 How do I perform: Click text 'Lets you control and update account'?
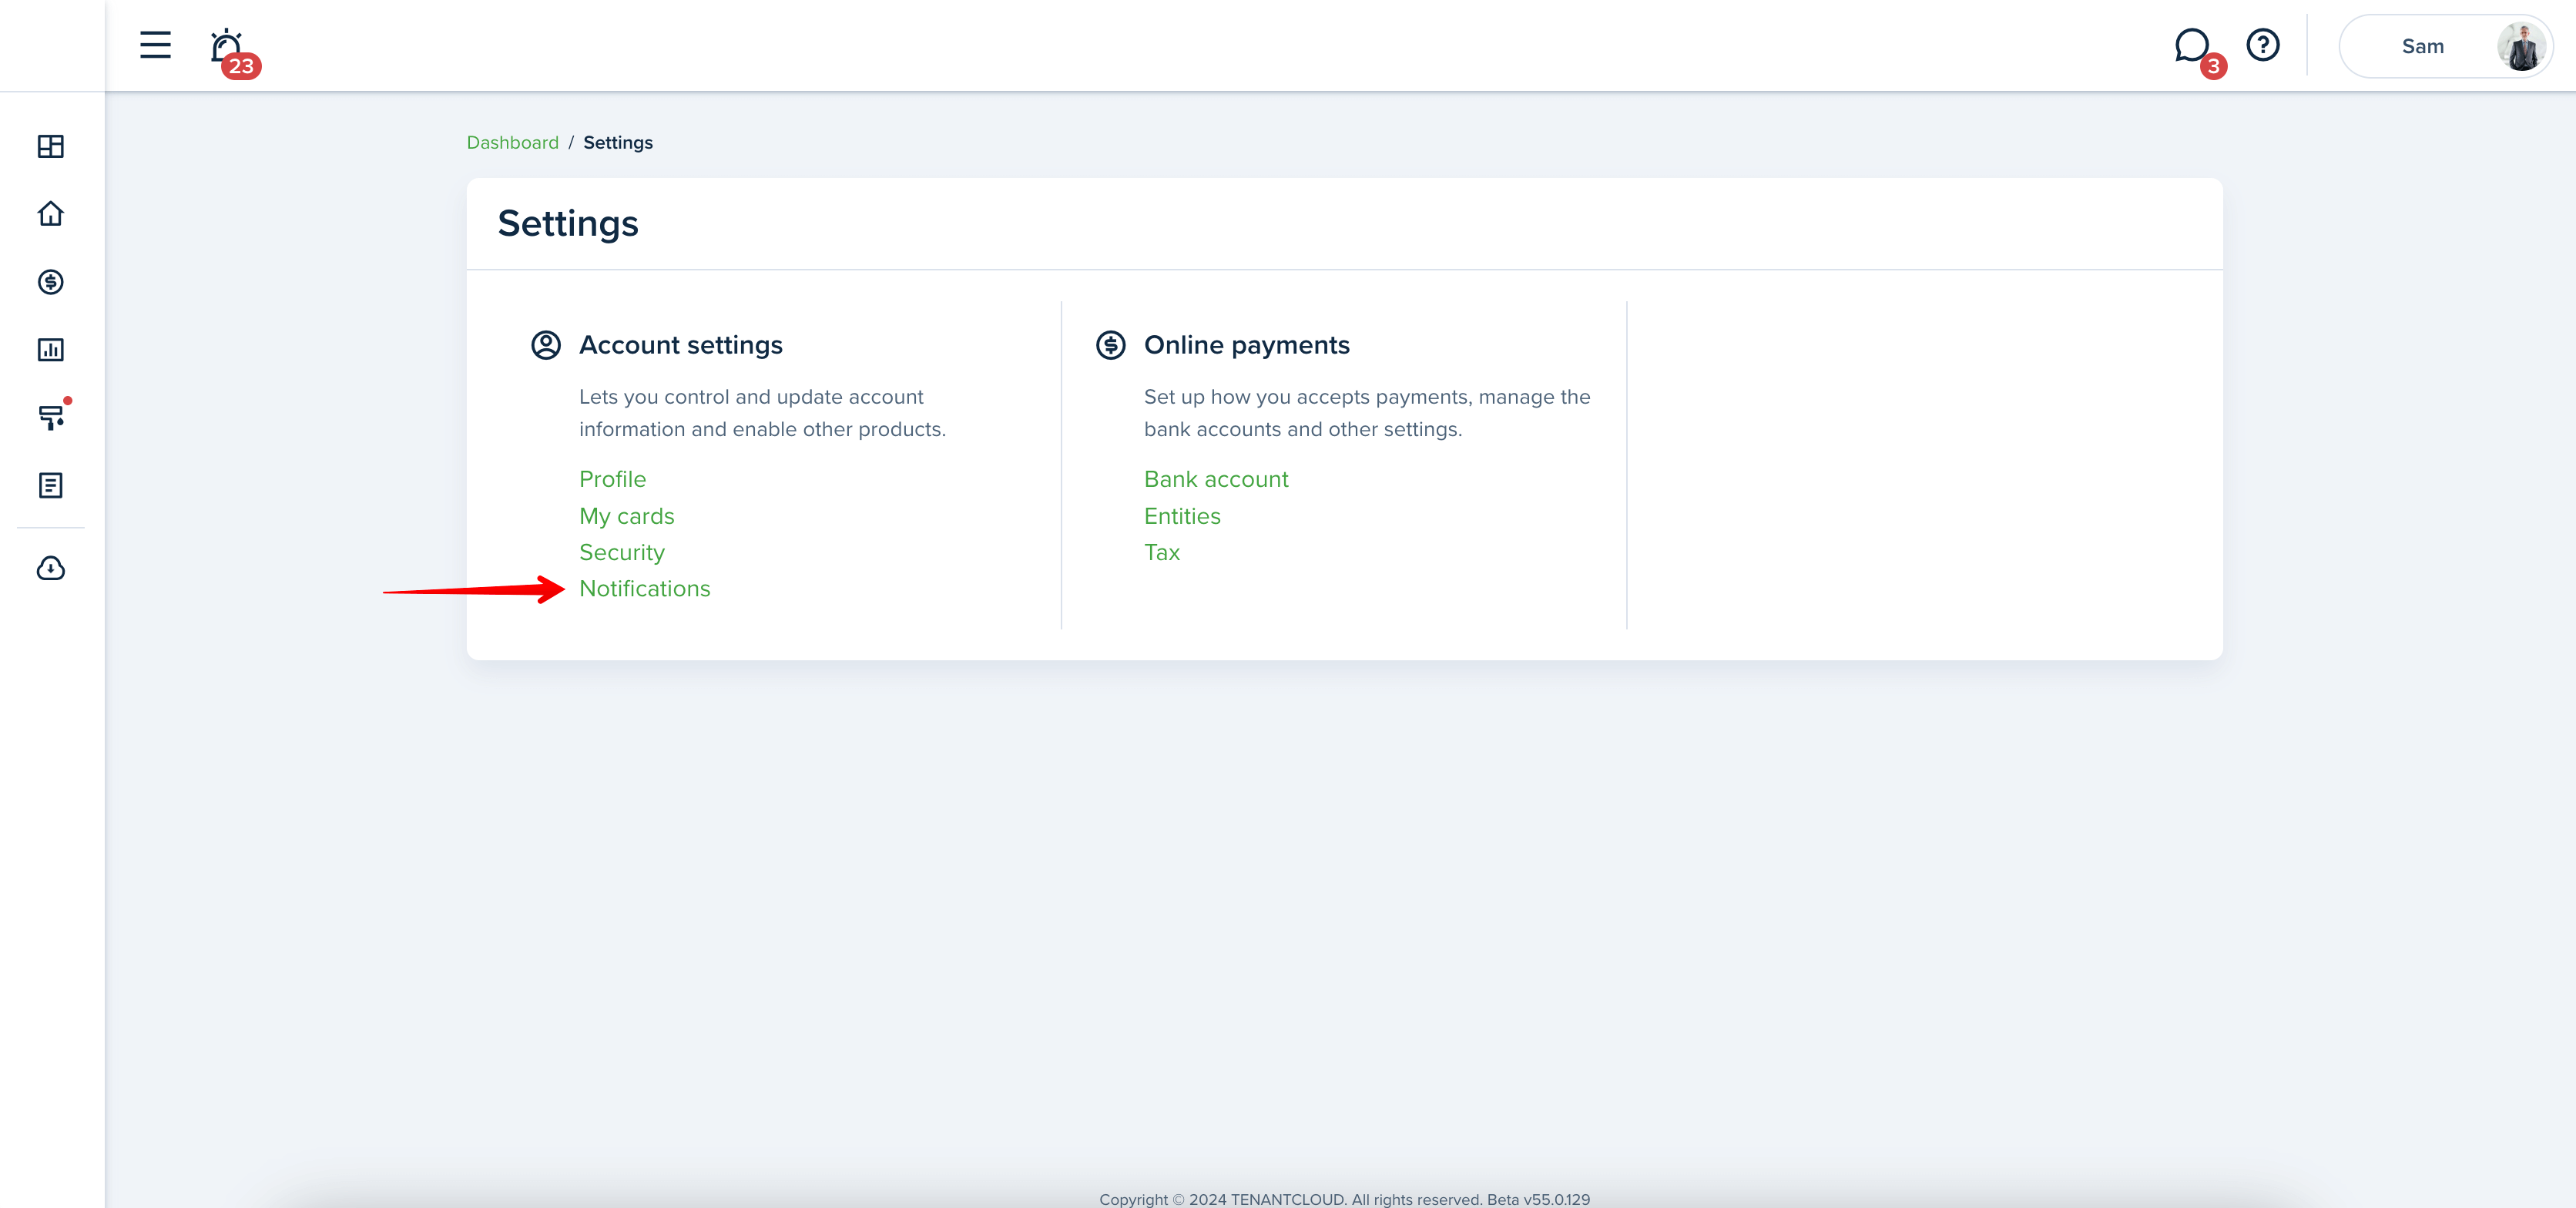(x=751, y=397)
